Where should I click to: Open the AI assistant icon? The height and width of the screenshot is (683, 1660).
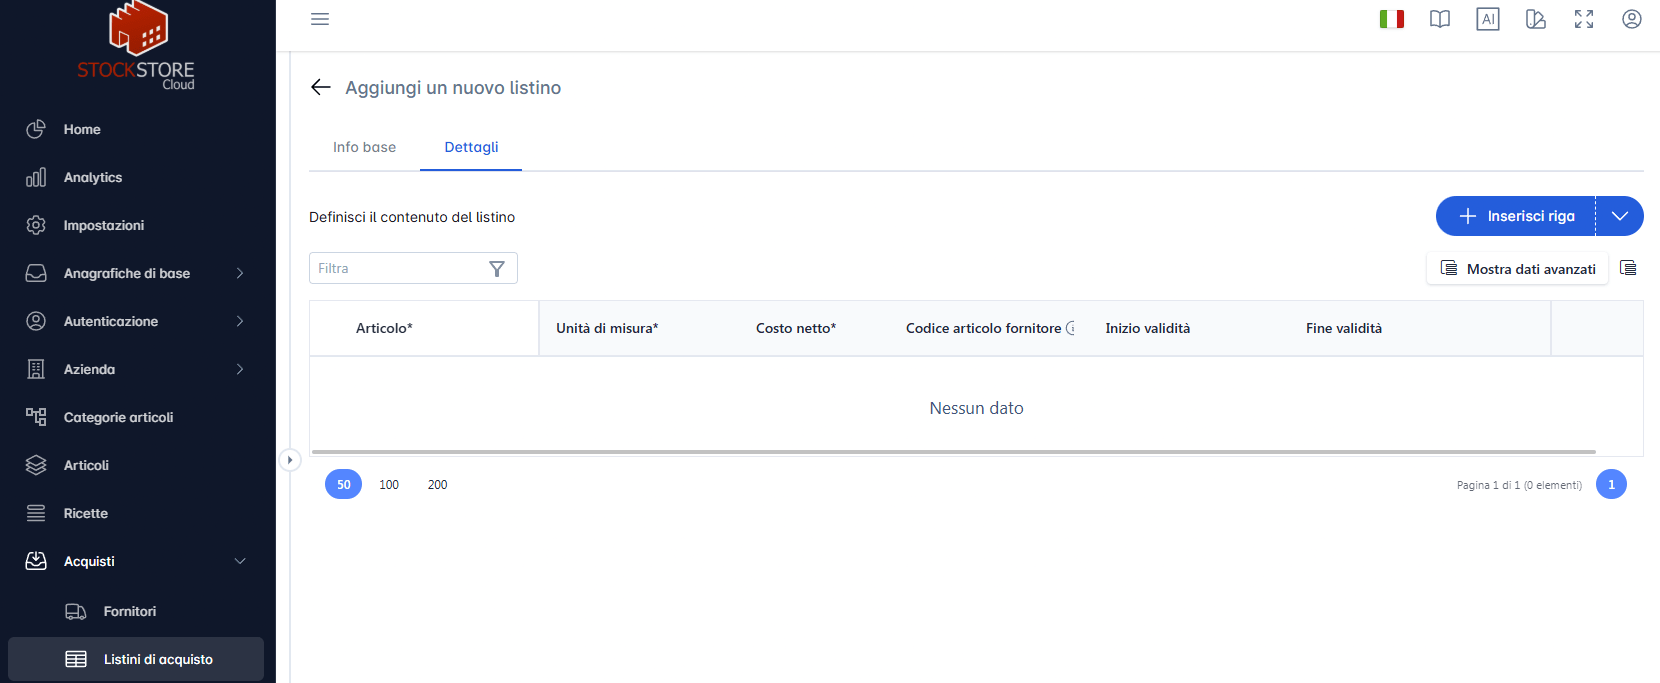[1488, 19]
